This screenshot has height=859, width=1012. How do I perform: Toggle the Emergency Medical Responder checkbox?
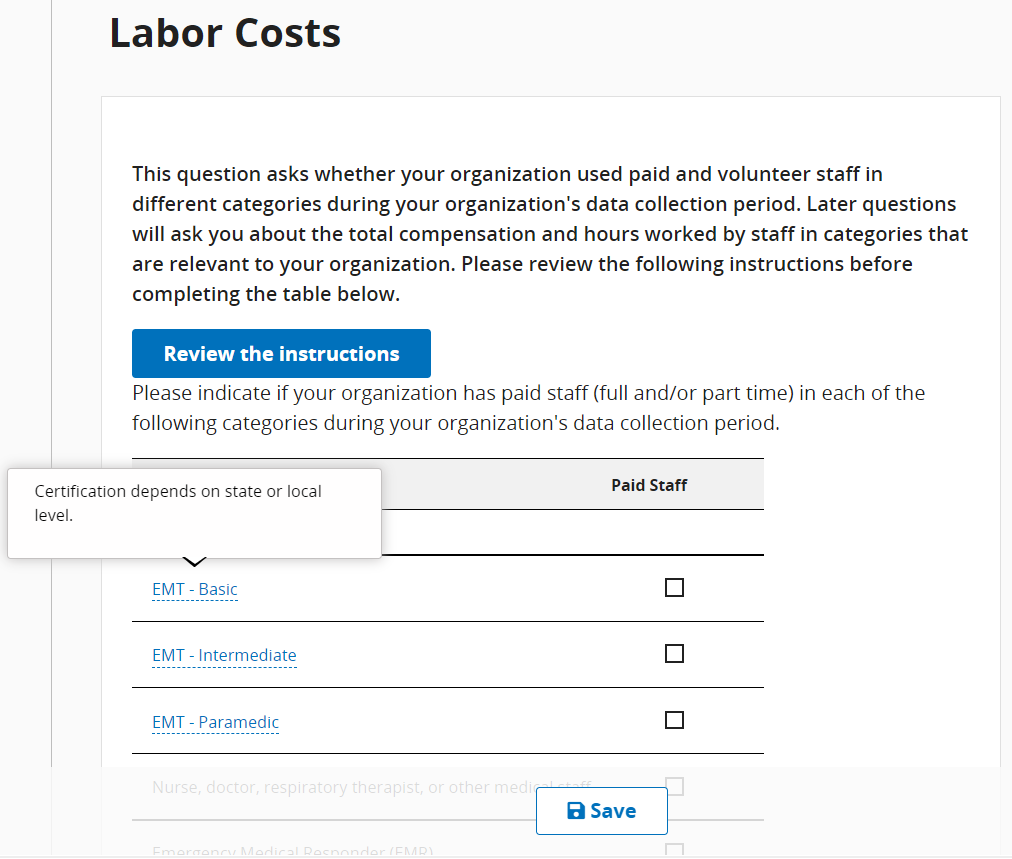pos(674,850)
